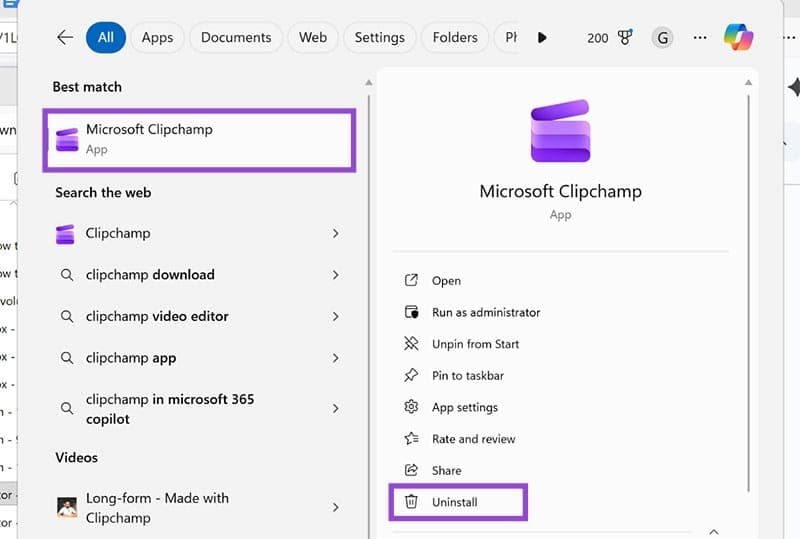Switch to the Apps filter tab

pyautogui.click(x=157, y=37)
